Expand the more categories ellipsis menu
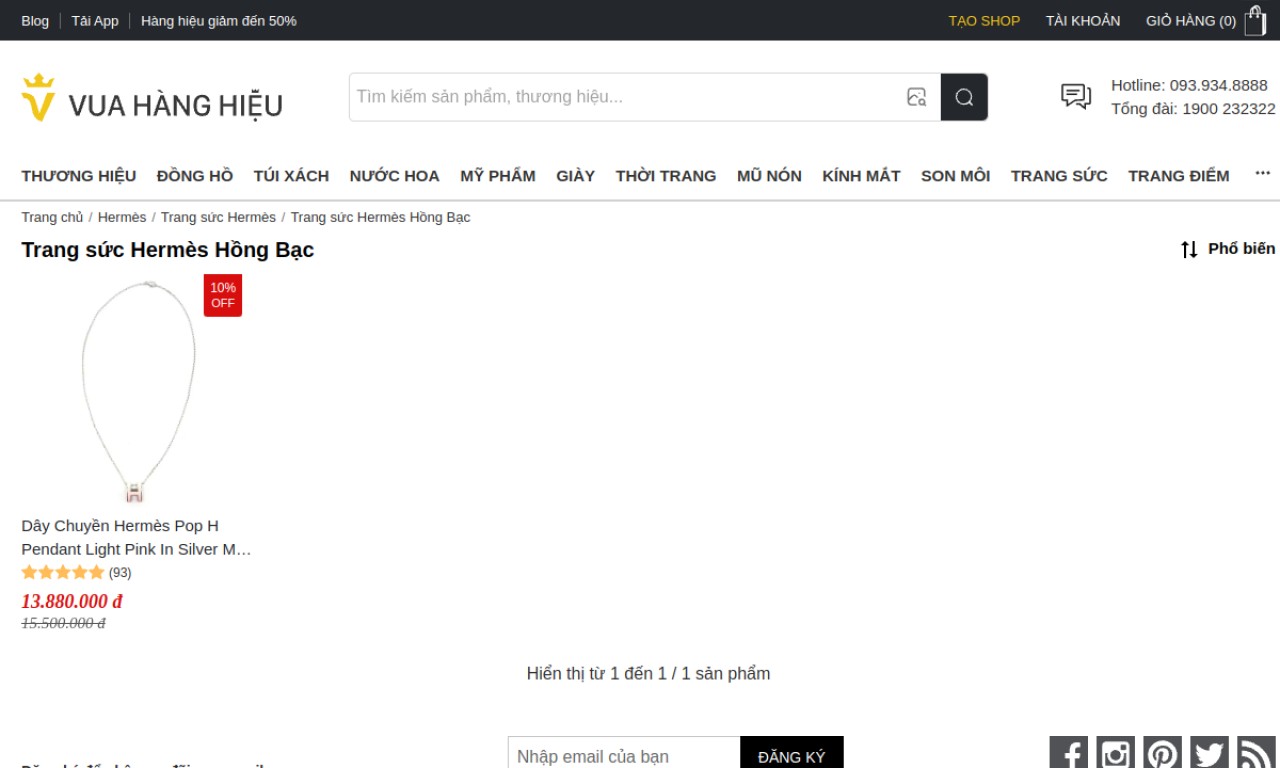Image resolution: width=1280 pixels, height=768 pixels. tap(1263, 174)
